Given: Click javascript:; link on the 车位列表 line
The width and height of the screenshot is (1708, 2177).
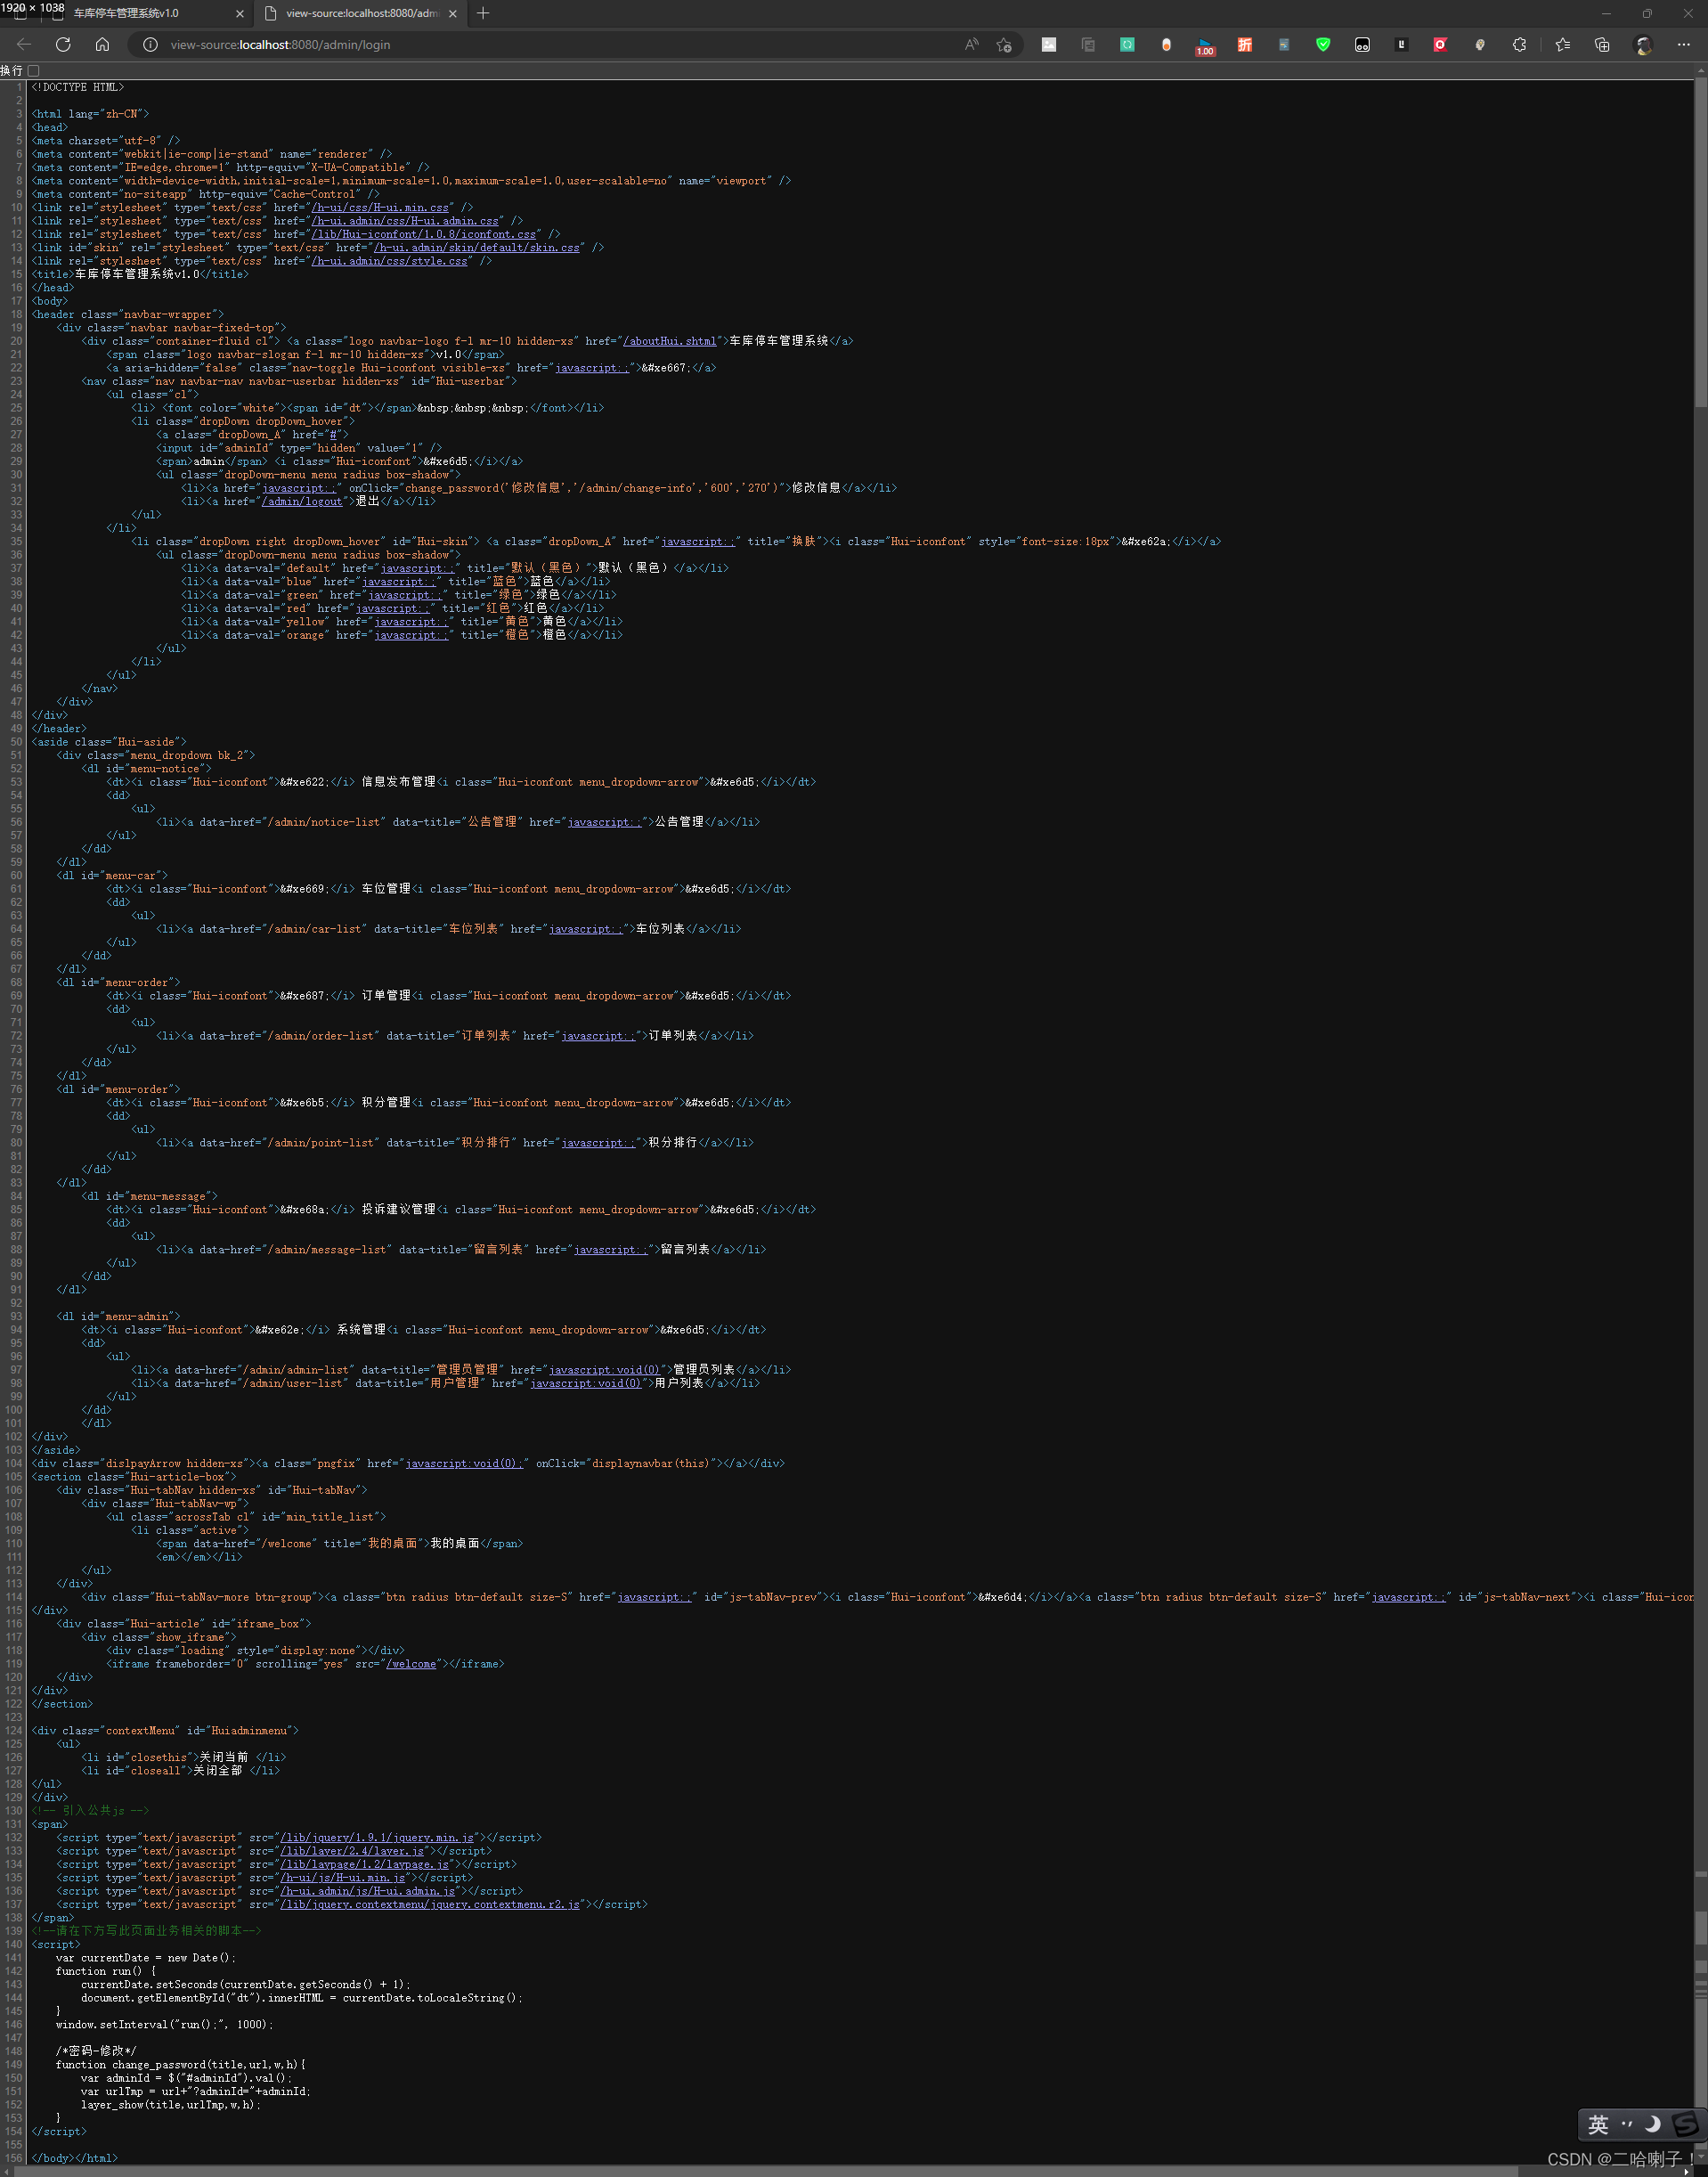Looking at the screenshot, I should (586, 929).
